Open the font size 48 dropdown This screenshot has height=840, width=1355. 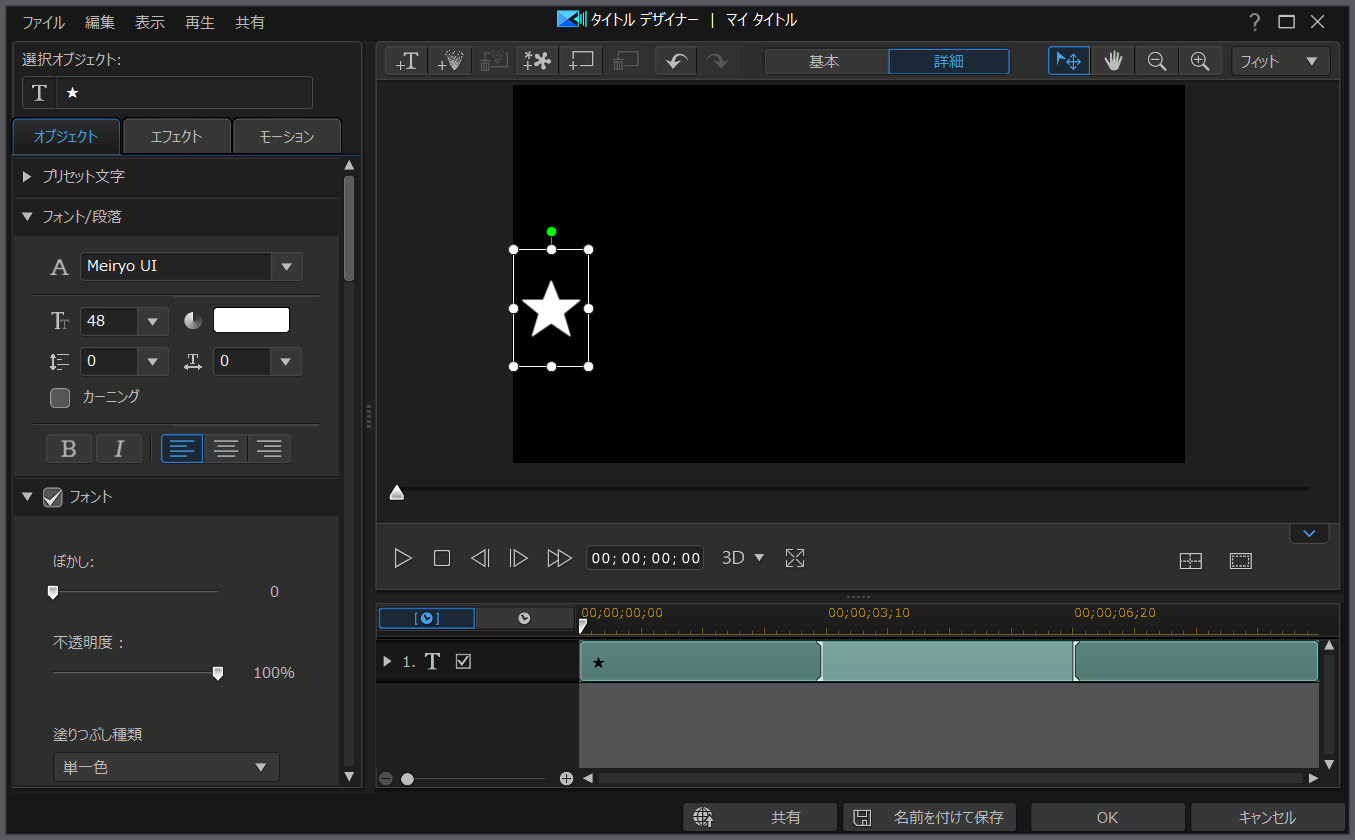coord(153,321)
